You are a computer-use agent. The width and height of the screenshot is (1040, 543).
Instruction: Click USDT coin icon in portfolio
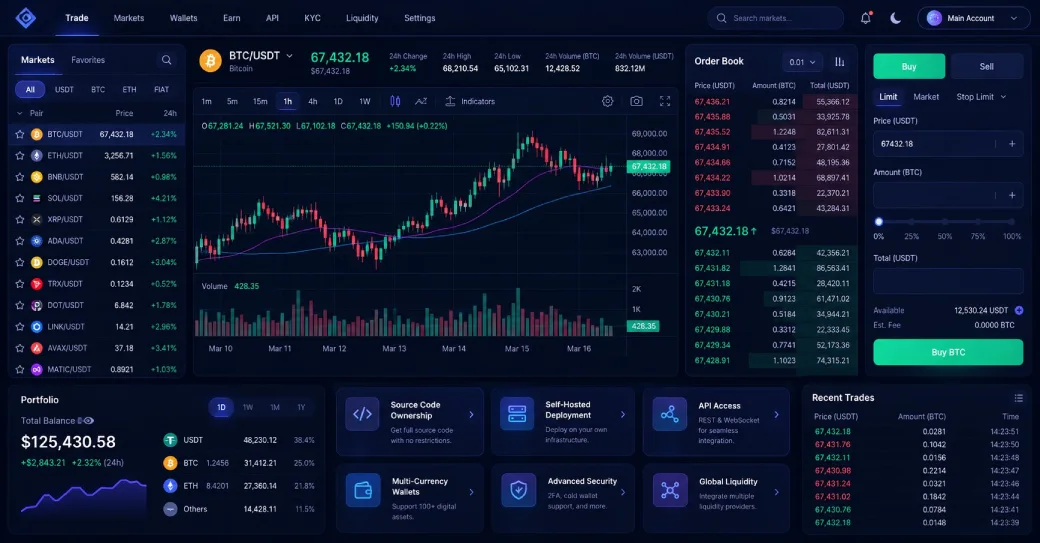[x=170, y=440]
